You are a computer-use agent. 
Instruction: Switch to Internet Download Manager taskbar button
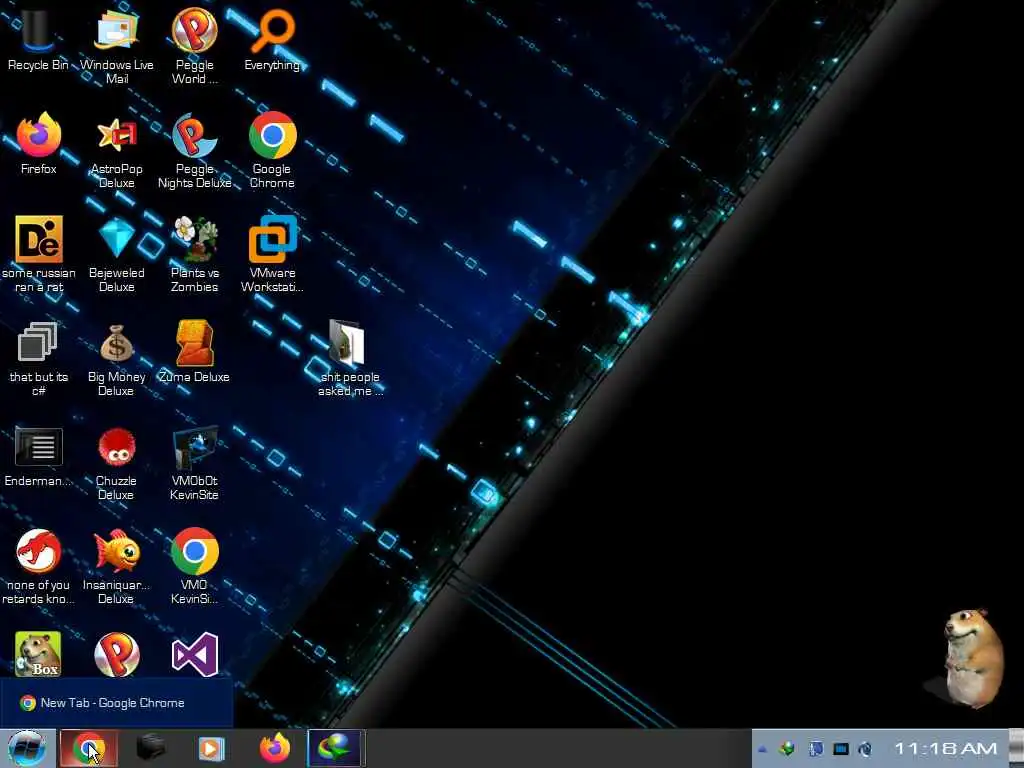[x=336, y=748]
